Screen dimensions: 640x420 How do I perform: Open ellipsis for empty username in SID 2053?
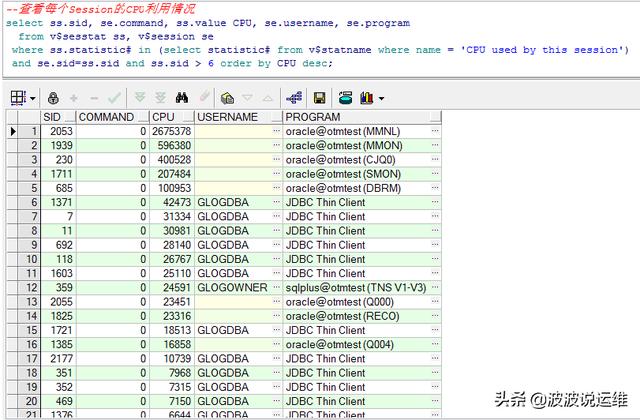click(277, 131)
